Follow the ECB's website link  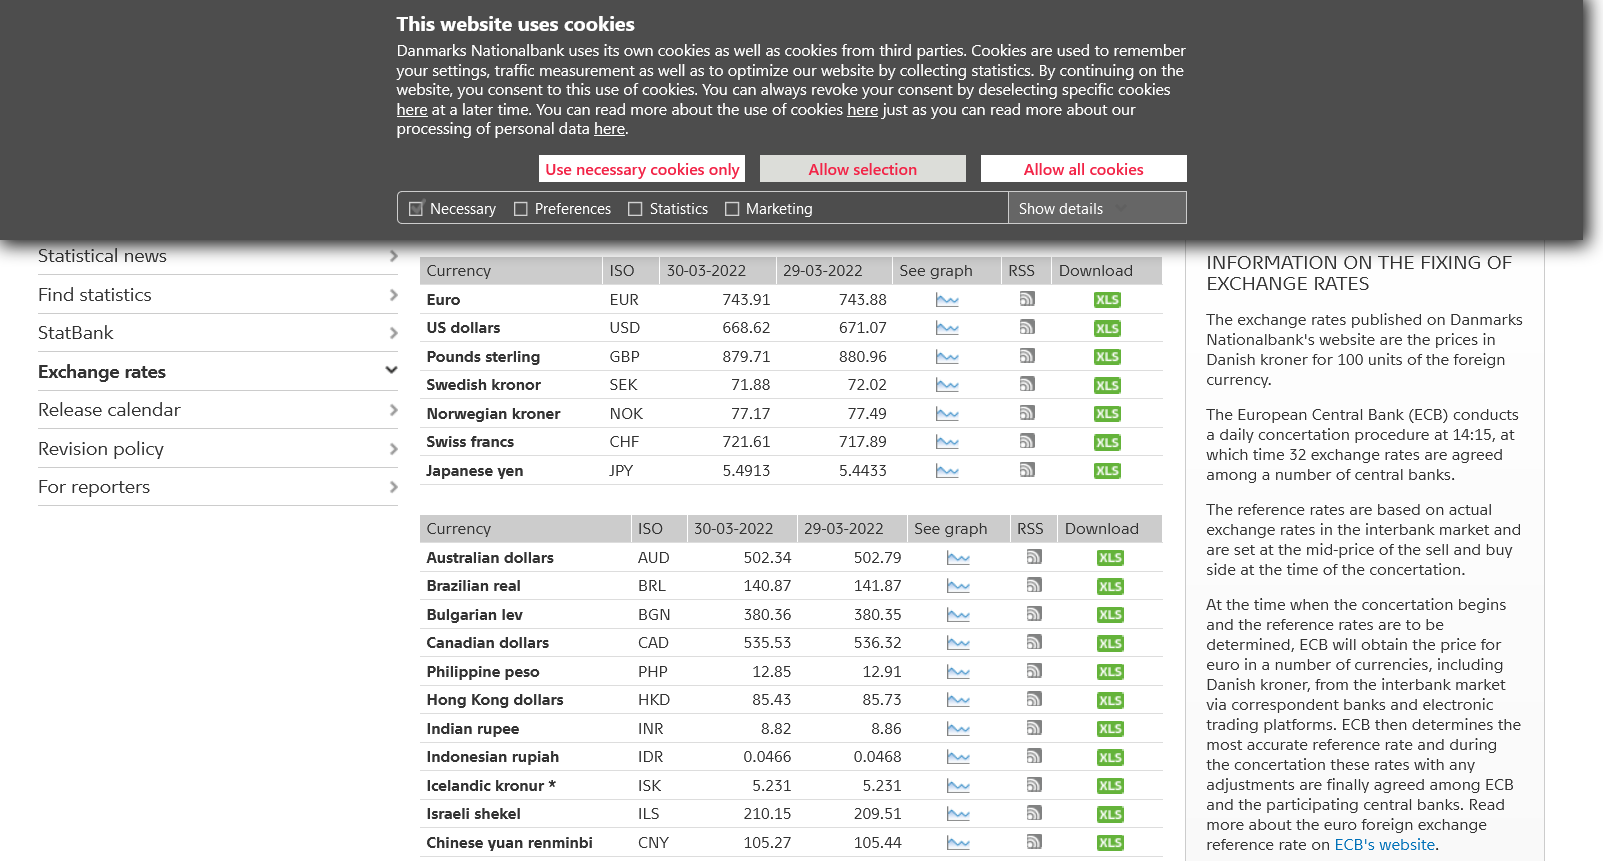[1384, 845]
